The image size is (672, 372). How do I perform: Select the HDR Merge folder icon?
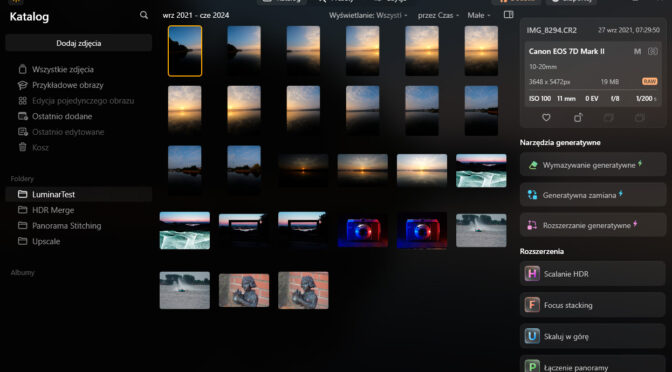(x=22, y=210)
